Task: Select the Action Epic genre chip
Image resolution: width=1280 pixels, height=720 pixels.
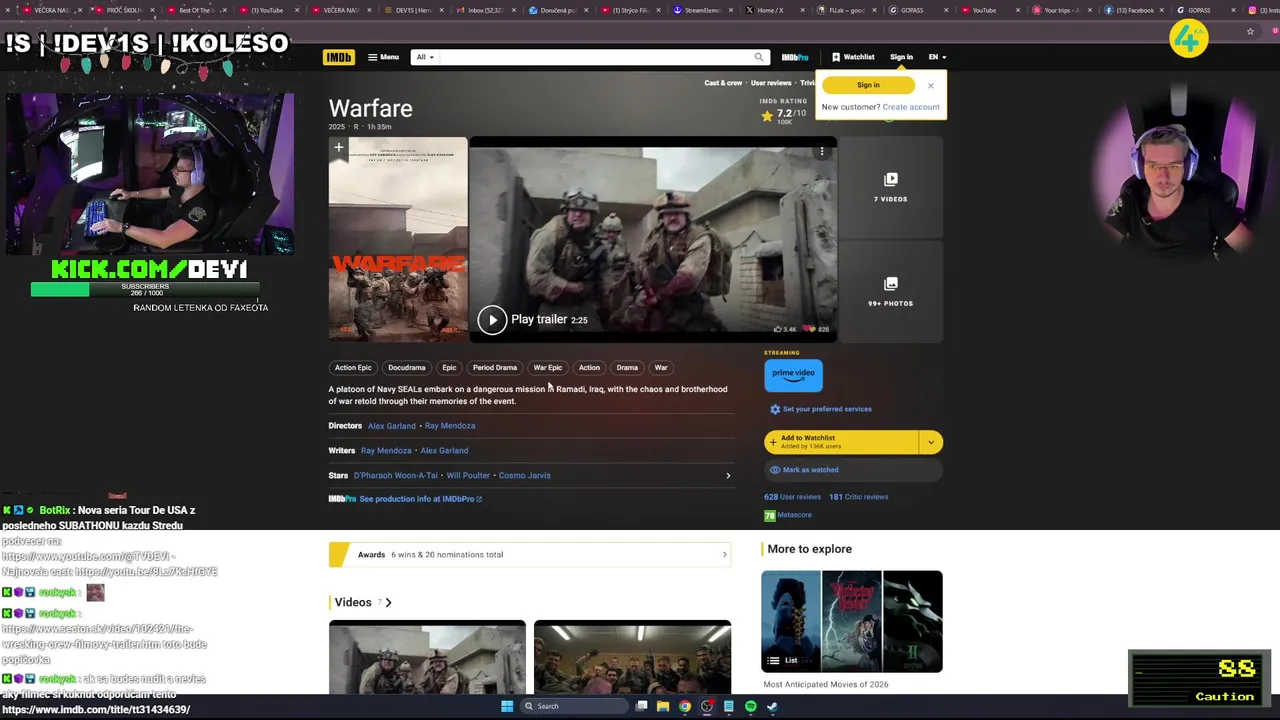Action: [x=353, y=368]
